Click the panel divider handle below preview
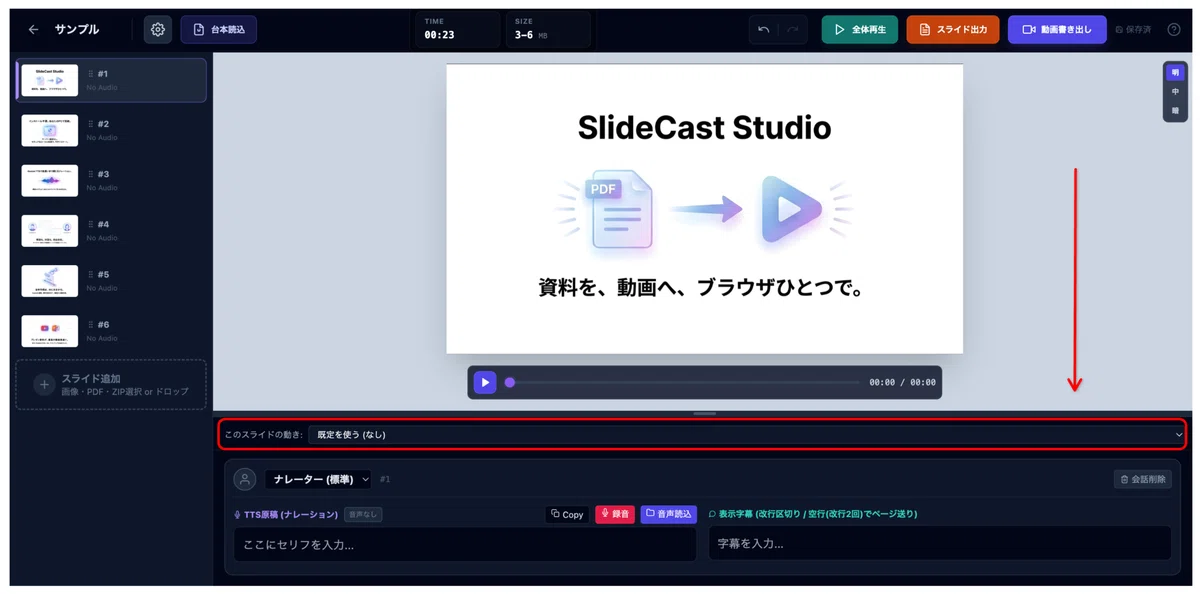The width and height of the screenshot is (1200, 594). pyautogui.click(x=705, y=413)
